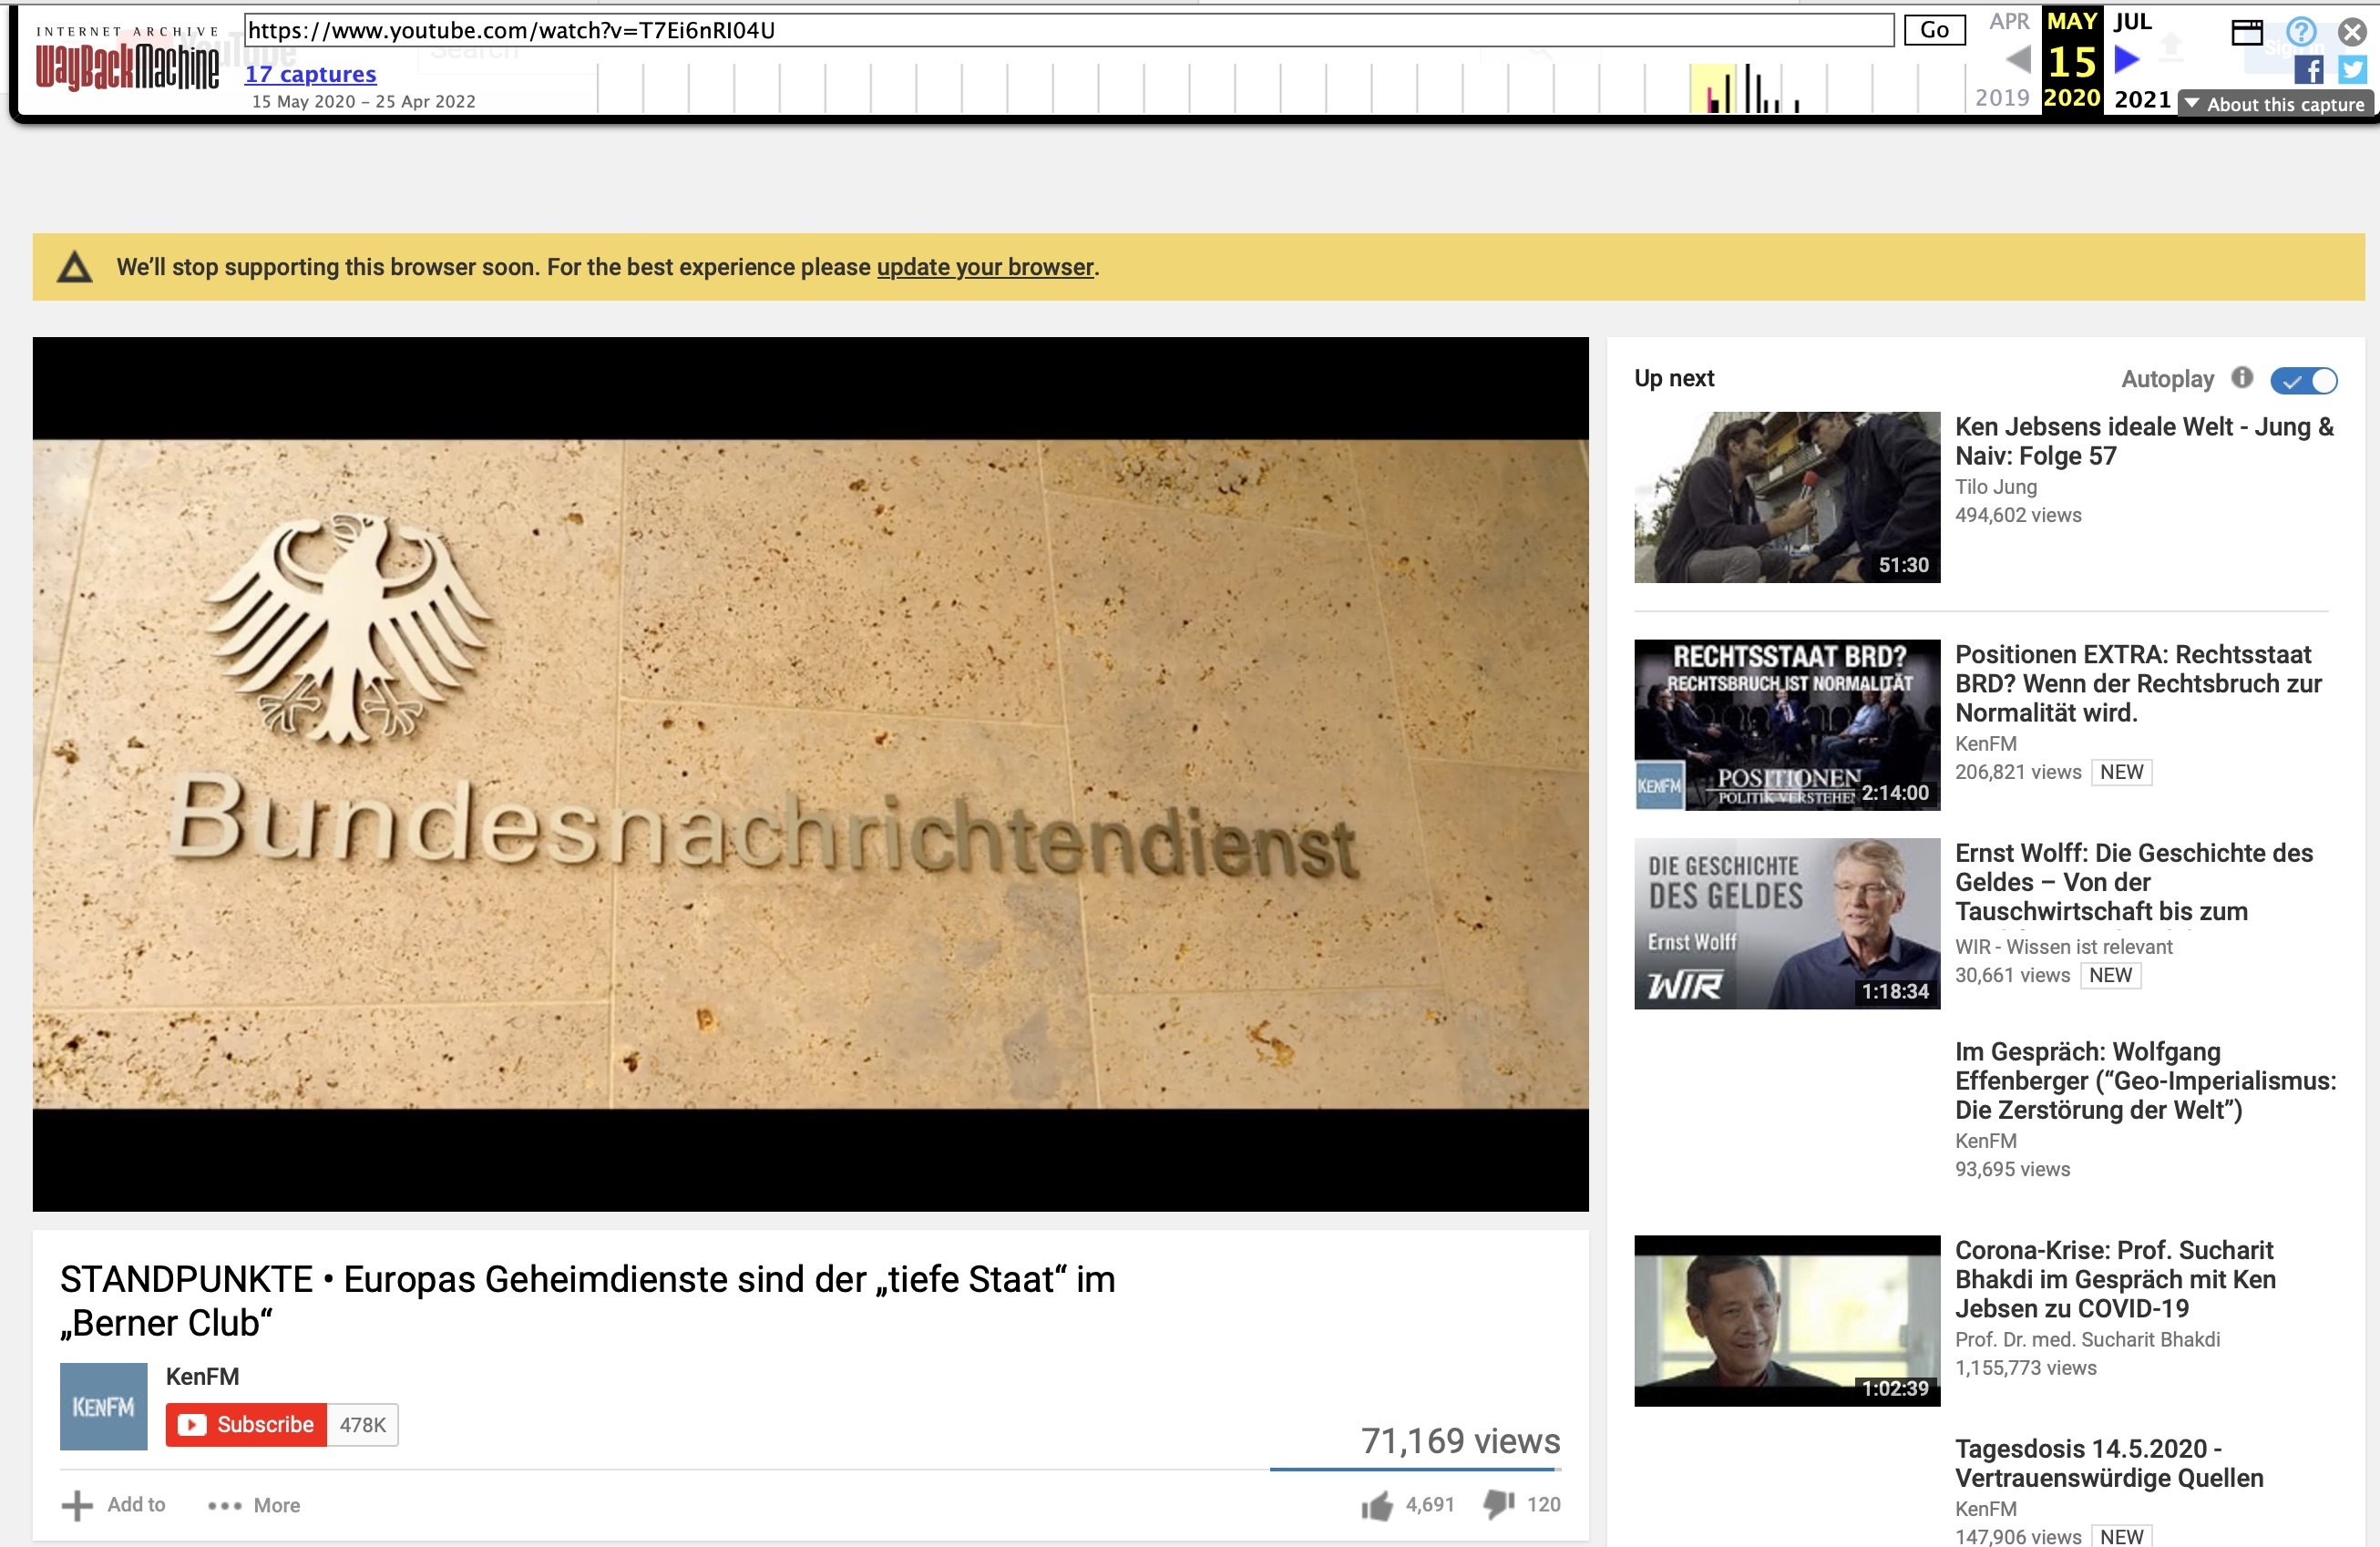Follow the update your browser link
2380x1547 pixels.
[985, 267]
